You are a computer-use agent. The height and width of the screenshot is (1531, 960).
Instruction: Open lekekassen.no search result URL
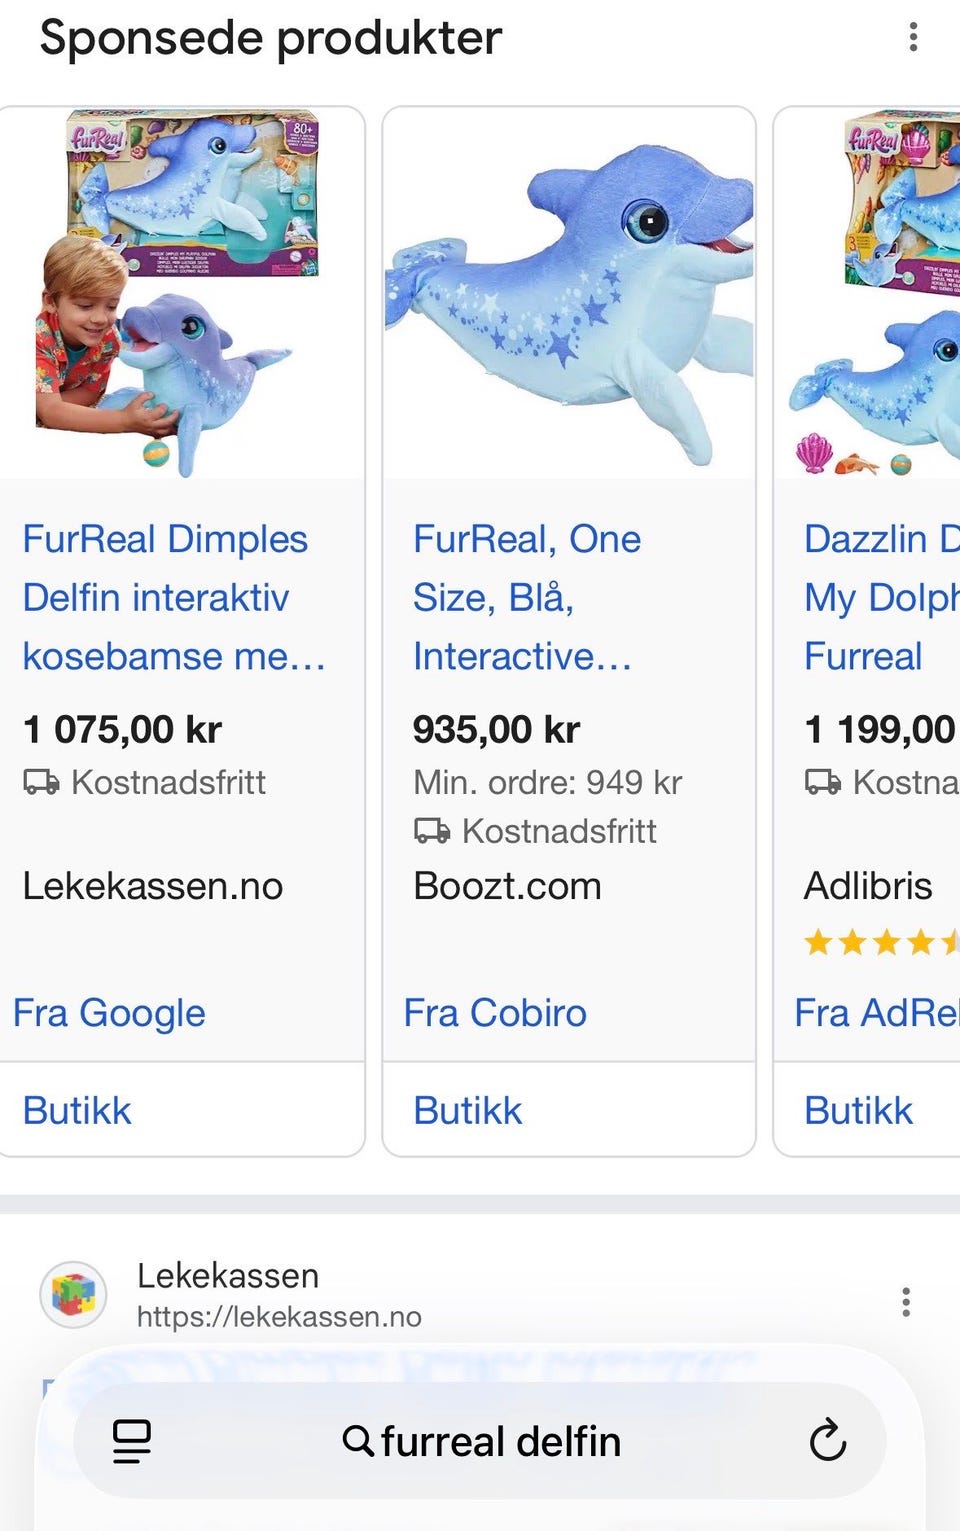click(279, 1317)
